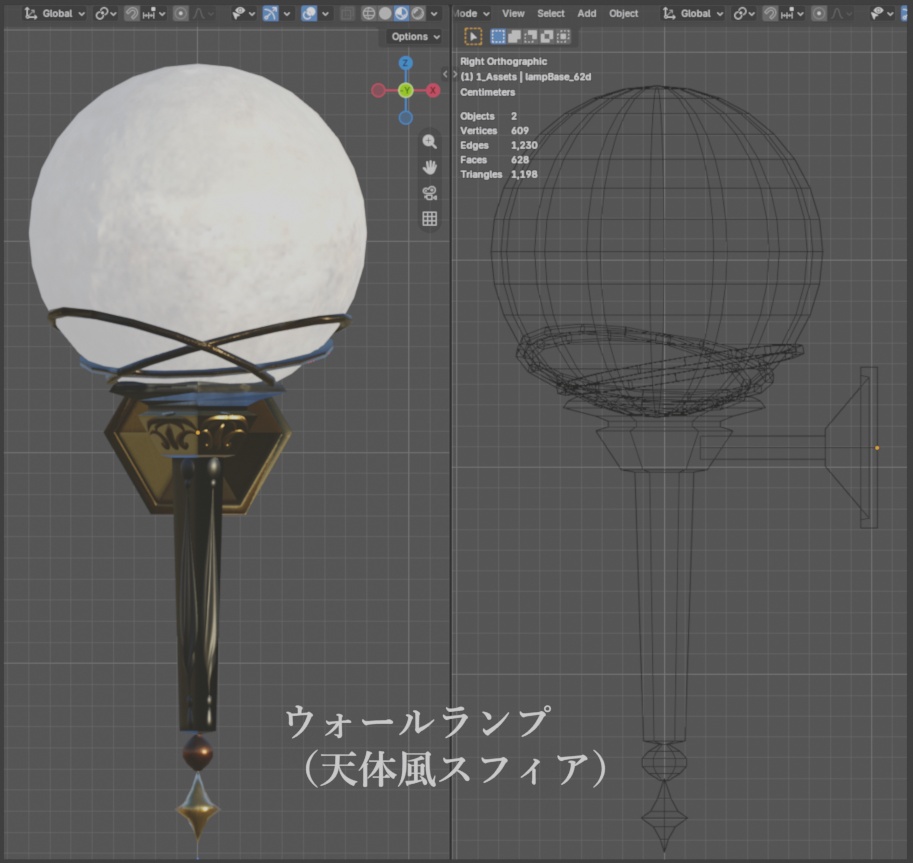Click the Edges 1,230 statistic
The width and height of the screenshot is (913, 863).
498,146
